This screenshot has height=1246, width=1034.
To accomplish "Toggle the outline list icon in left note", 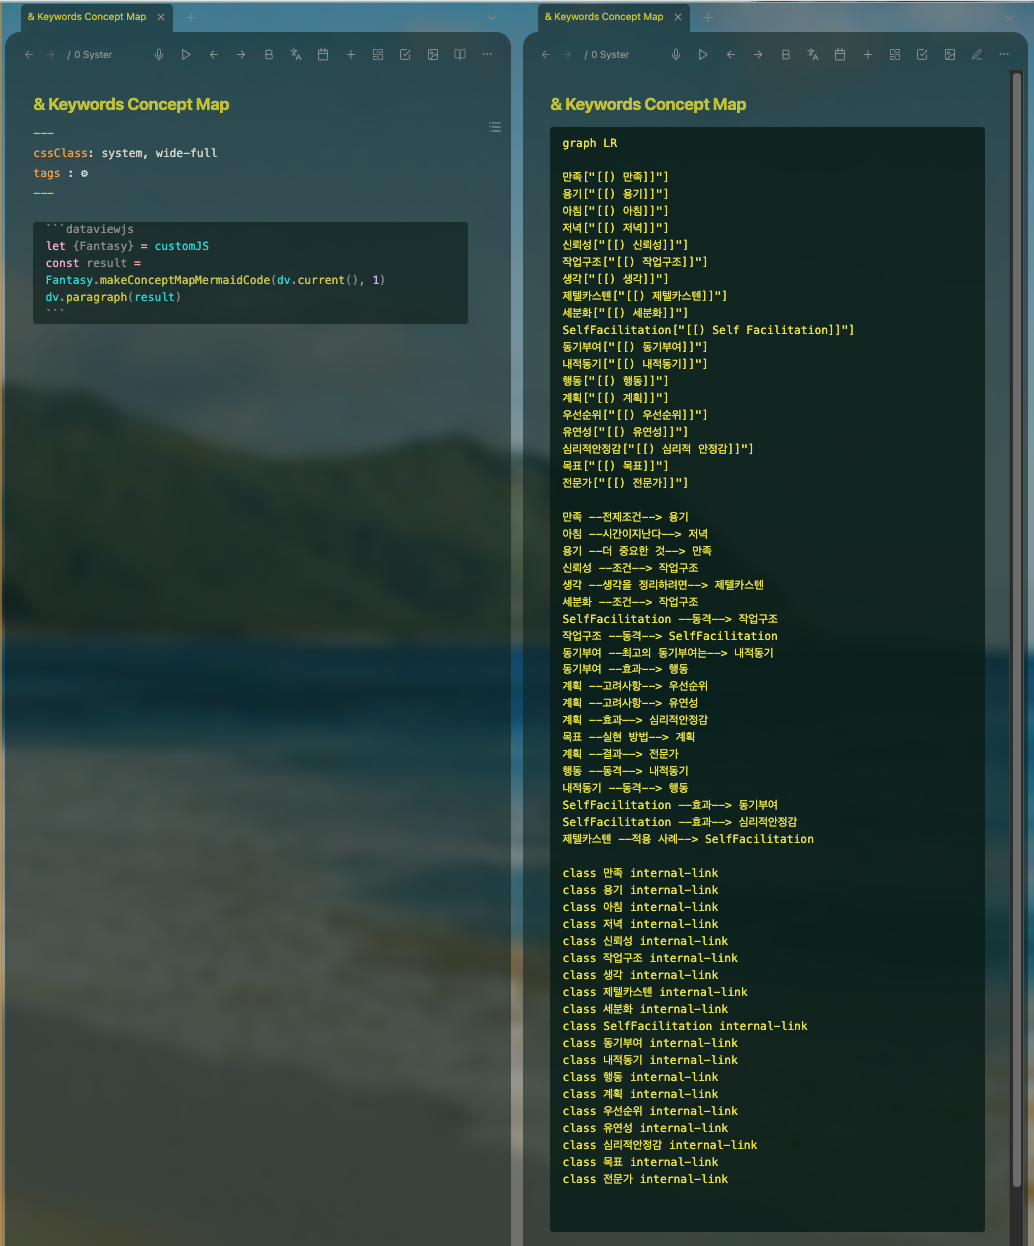I will tap(494, 127).
